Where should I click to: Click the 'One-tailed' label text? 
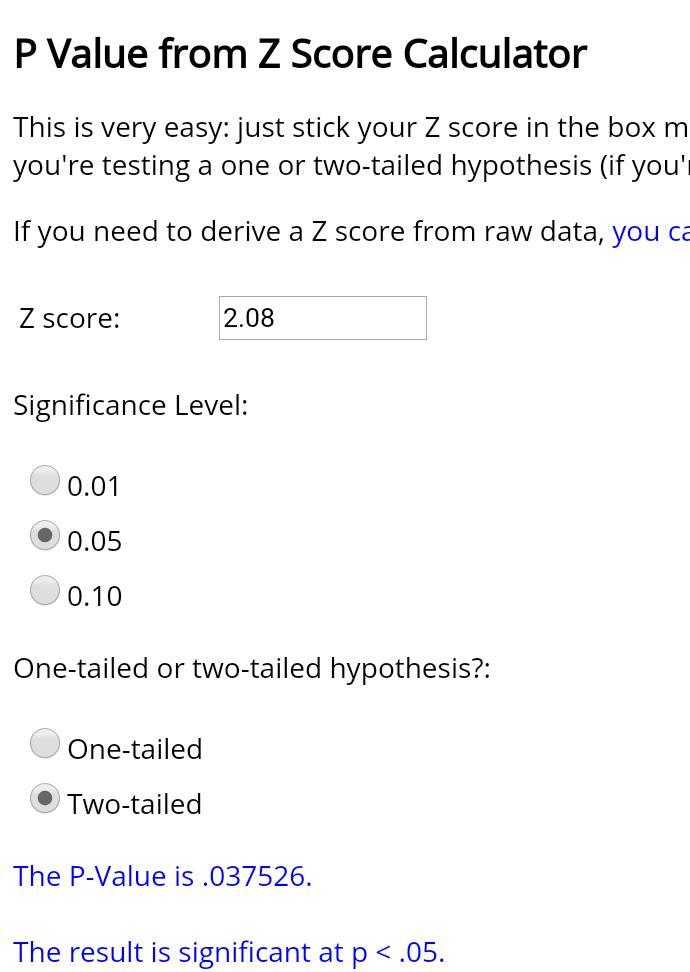pos(135,749)
